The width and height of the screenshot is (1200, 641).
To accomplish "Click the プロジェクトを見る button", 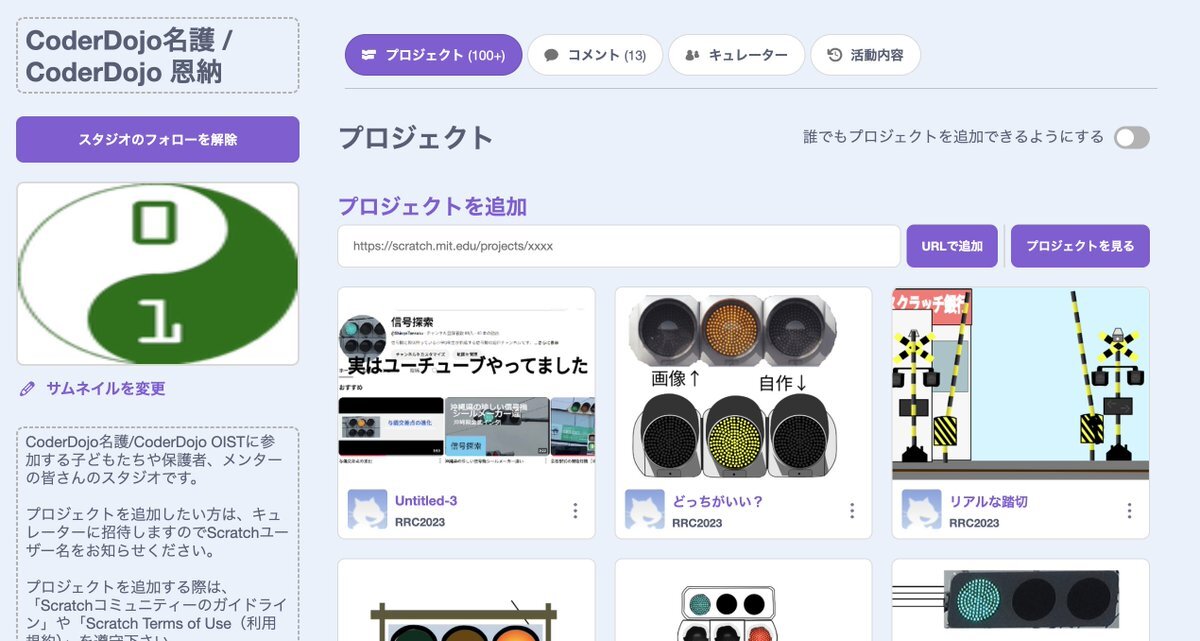I will (x=1080, y=246).
